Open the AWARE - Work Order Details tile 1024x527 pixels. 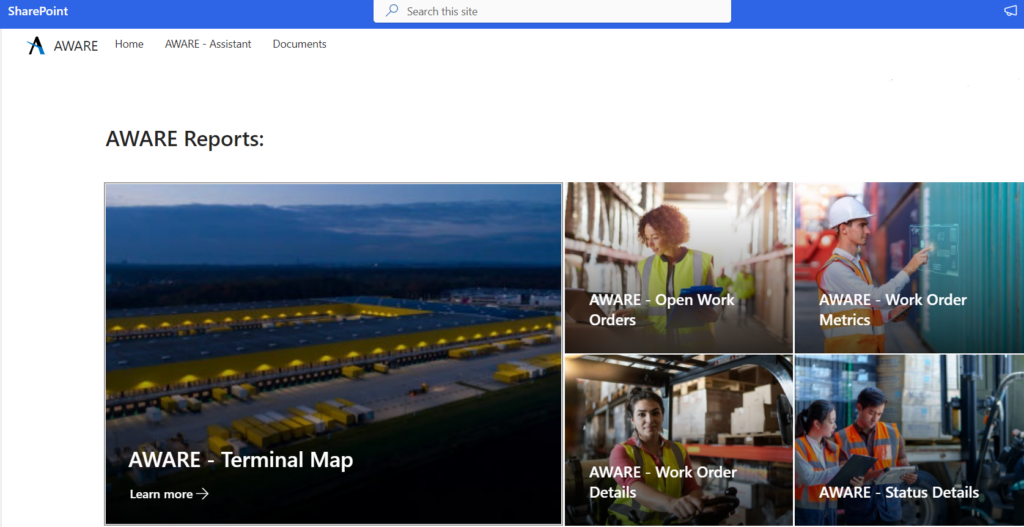679,440
